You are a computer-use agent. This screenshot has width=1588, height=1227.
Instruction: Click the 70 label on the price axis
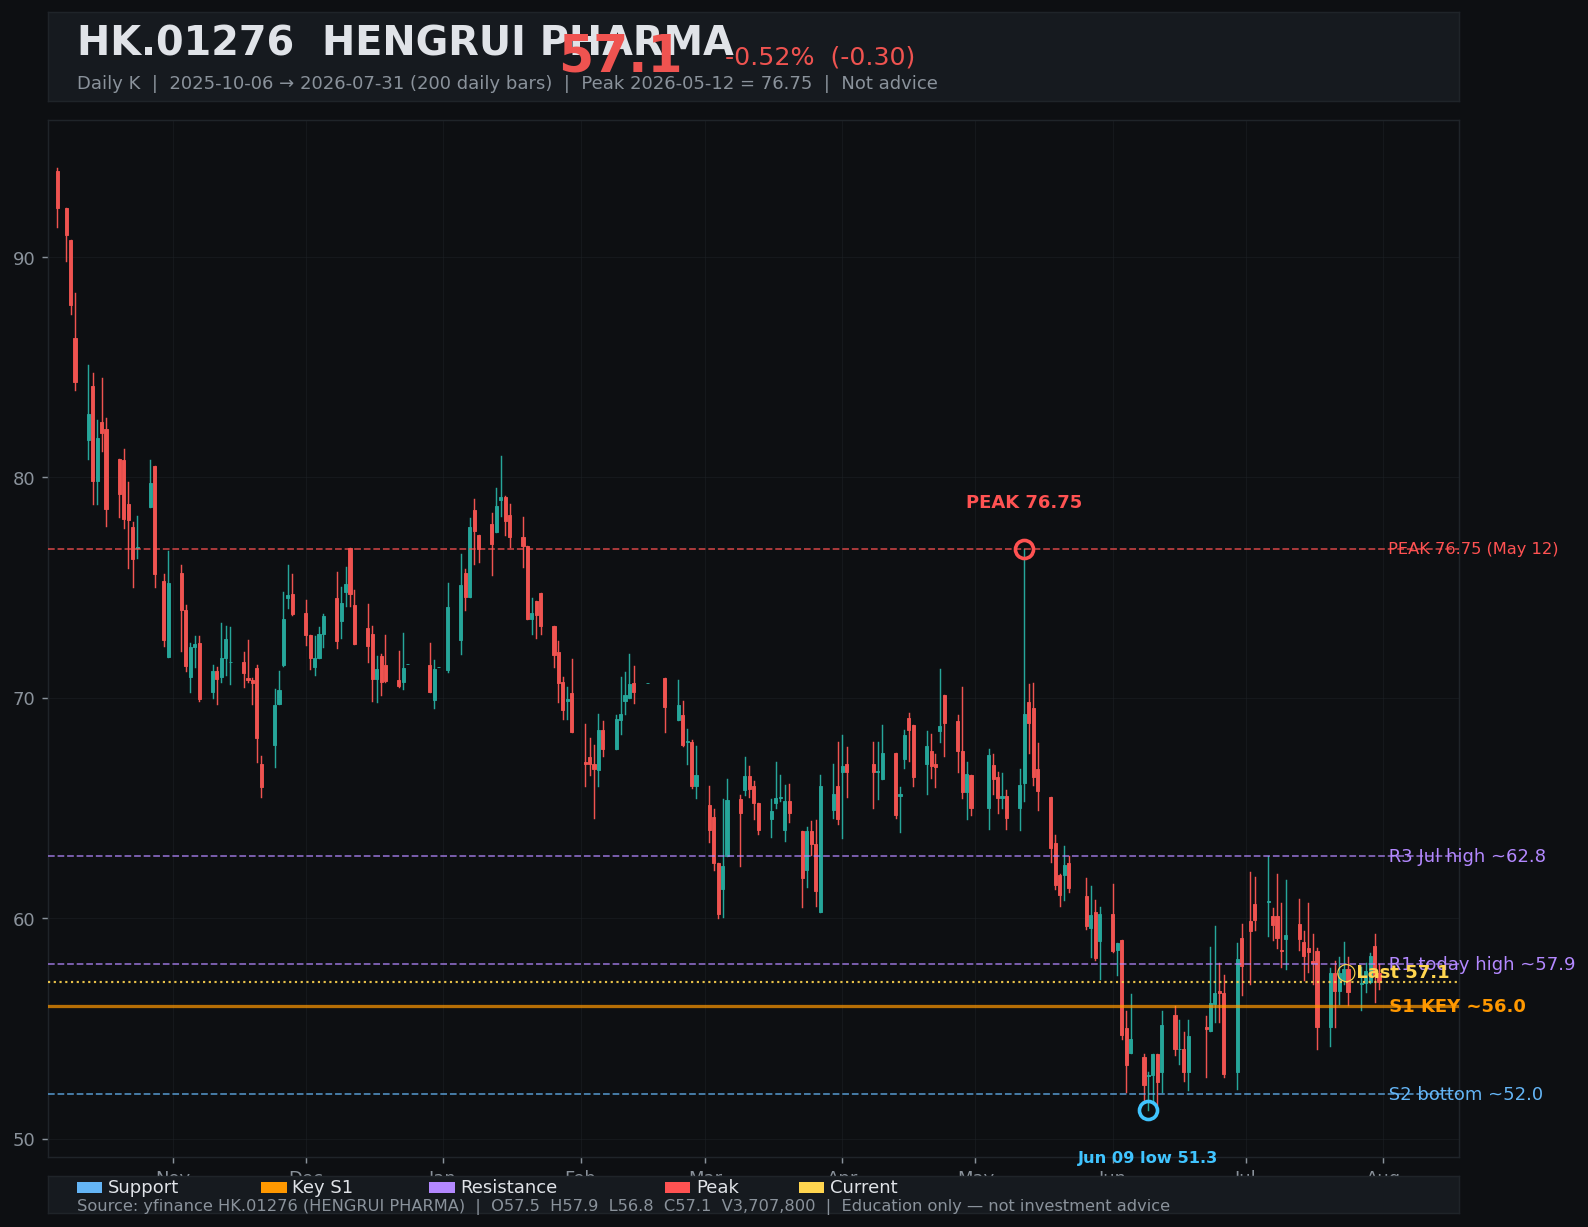(23, 698)
